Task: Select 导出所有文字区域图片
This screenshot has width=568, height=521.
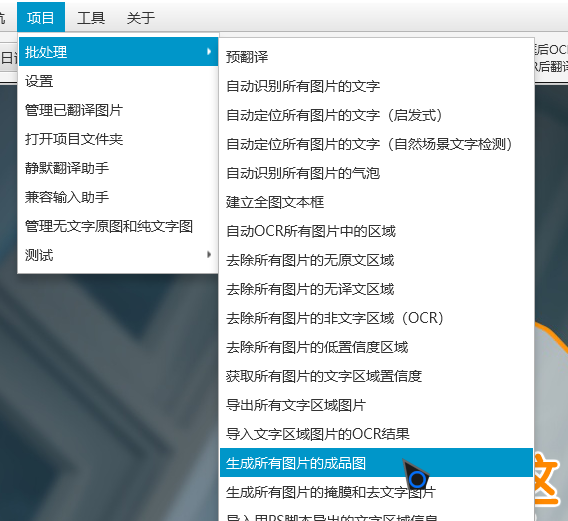Action: (x=376, y=405)
